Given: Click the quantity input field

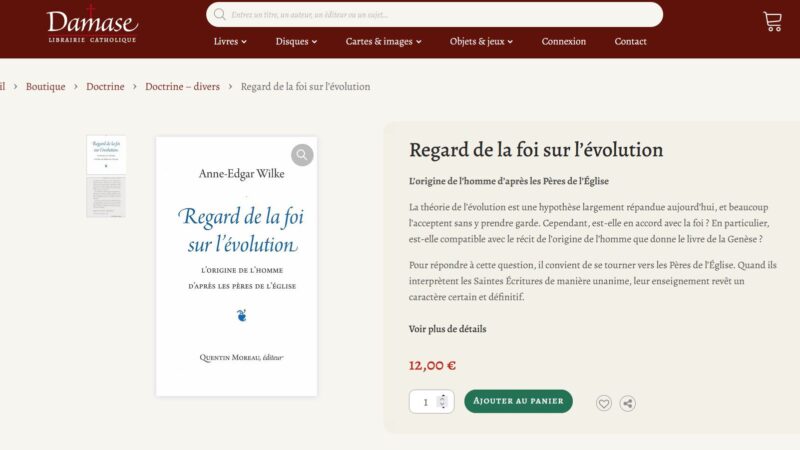Looking at the screenshot, I should (432, 402).
